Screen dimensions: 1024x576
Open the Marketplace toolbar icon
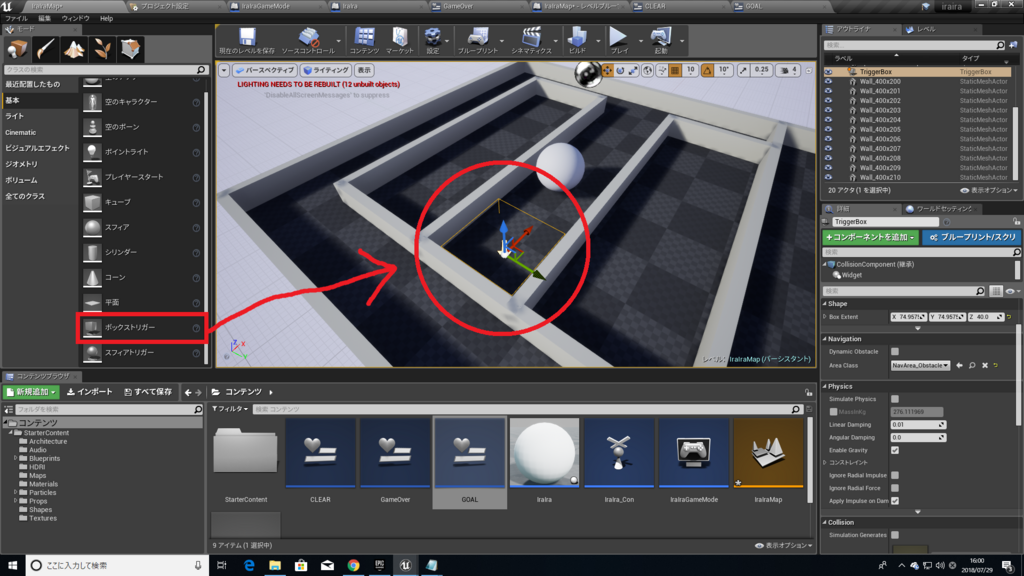coord(400,40)
